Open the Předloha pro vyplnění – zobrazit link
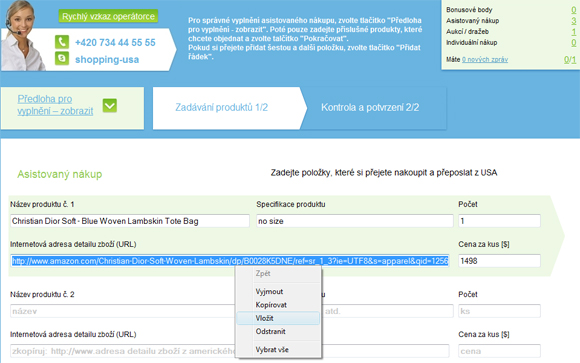This screenshot has width=580, height=363. tap(55, 105)
